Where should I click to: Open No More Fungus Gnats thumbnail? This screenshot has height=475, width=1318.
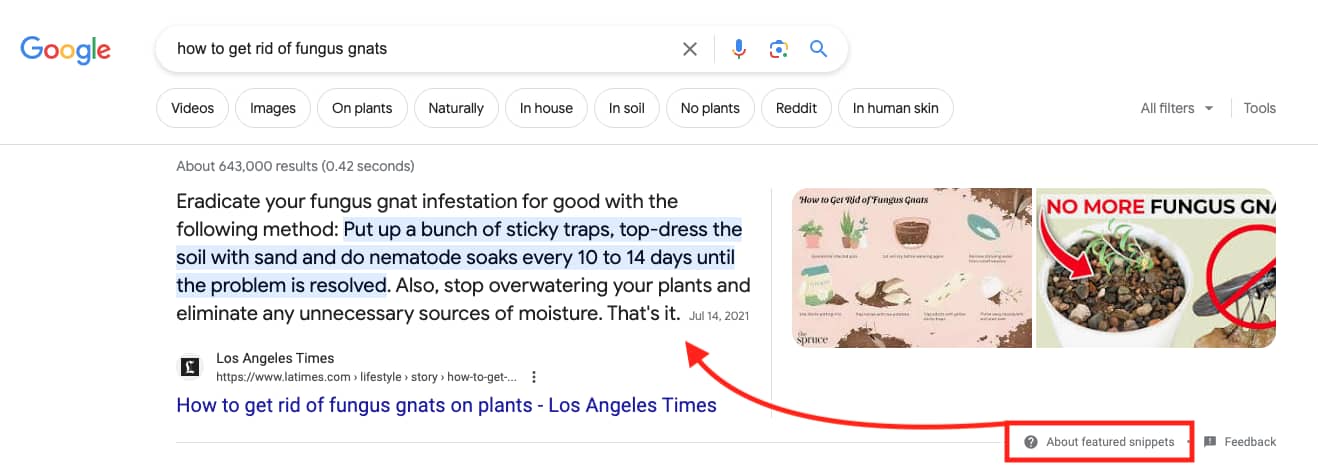pyautogui.click(x=1156, y=268)
